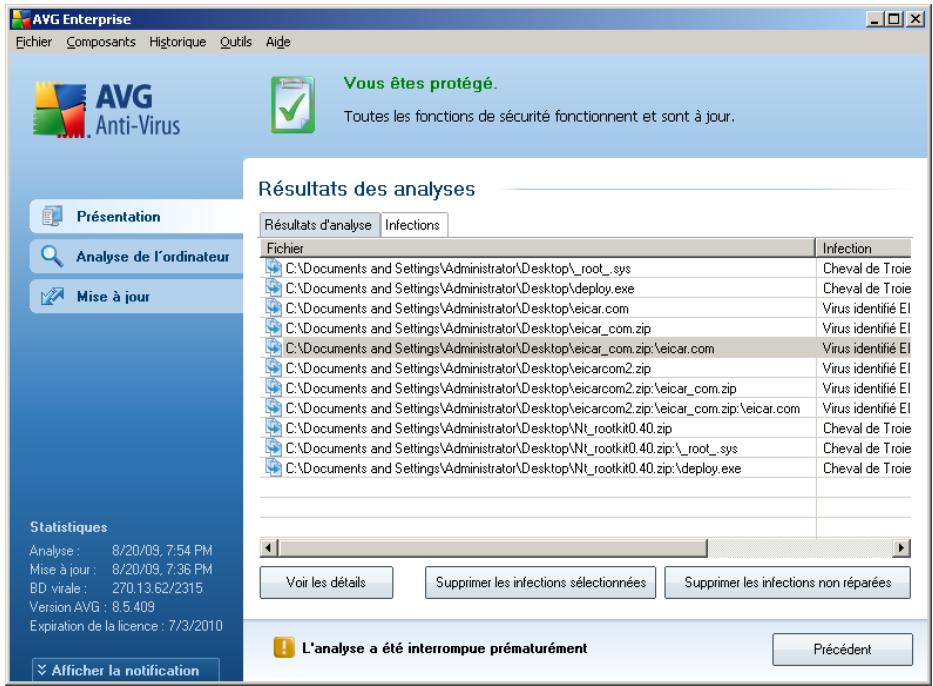
Task: Select row Desktop\eicar.com file path
Action: click(x=457, y=308)
